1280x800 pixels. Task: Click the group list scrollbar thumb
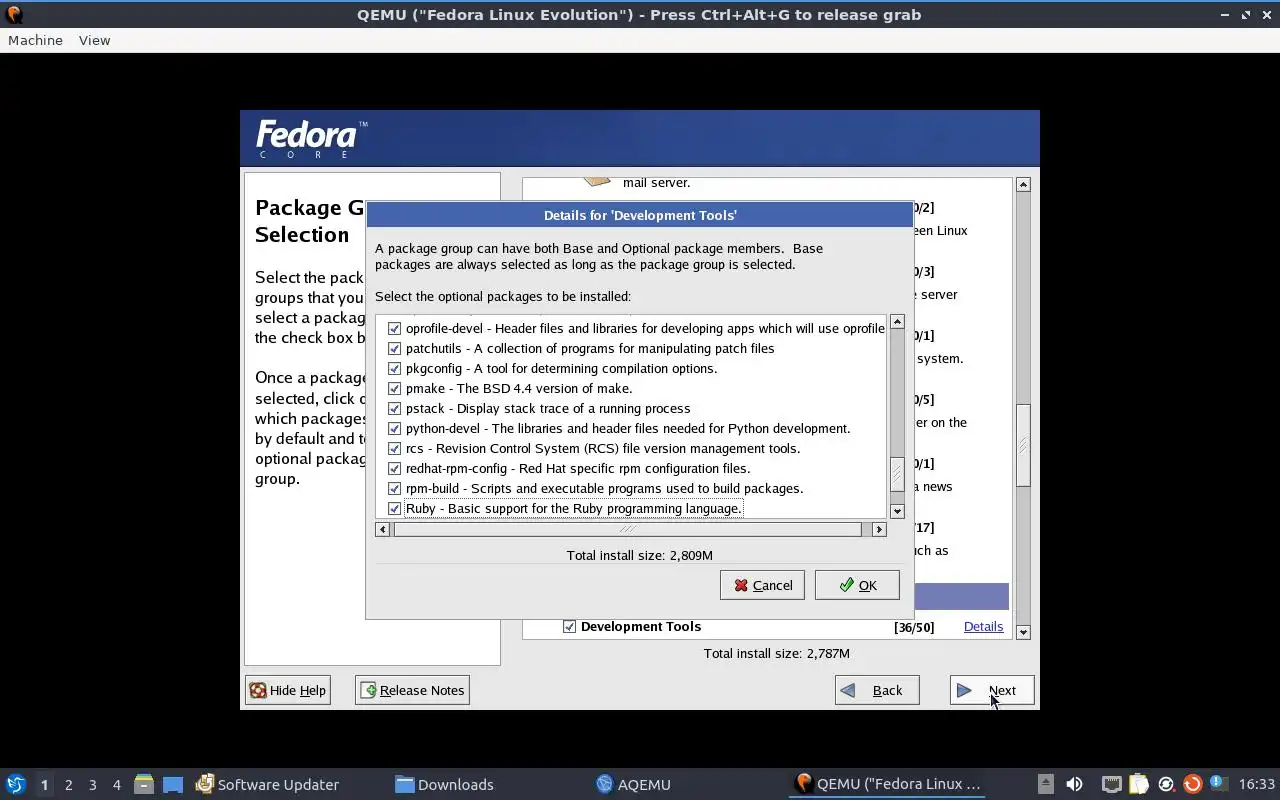[x=1023, y=445]
